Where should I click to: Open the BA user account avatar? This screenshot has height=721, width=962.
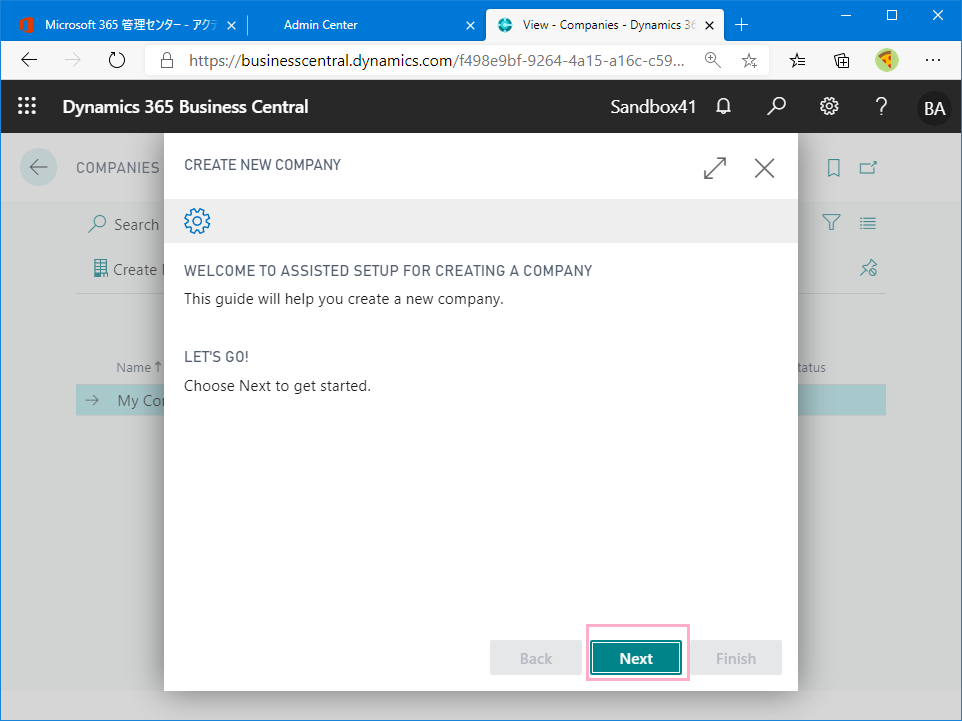tap(934, 109)
